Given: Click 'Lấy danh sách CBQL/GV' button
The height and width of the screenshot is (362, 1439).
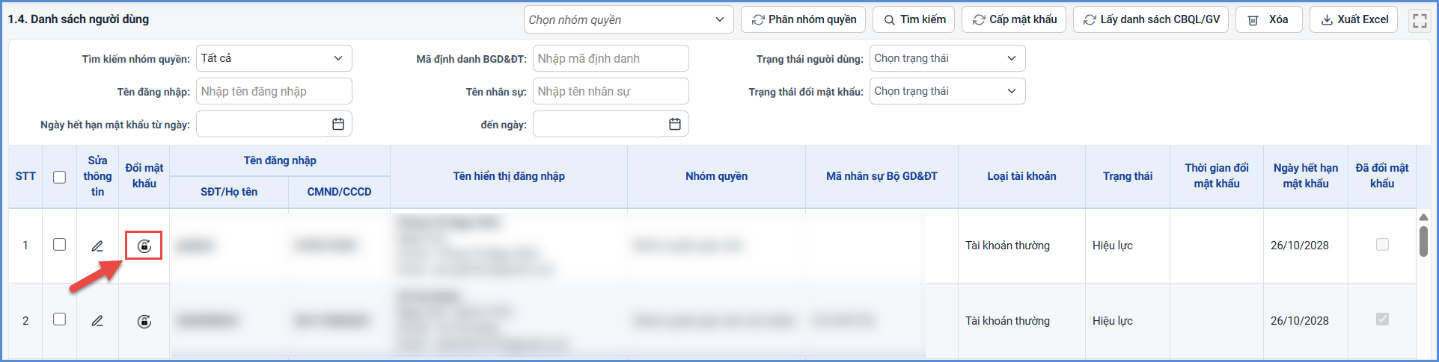Looking at the screenshot, I should pos(1151,20).
